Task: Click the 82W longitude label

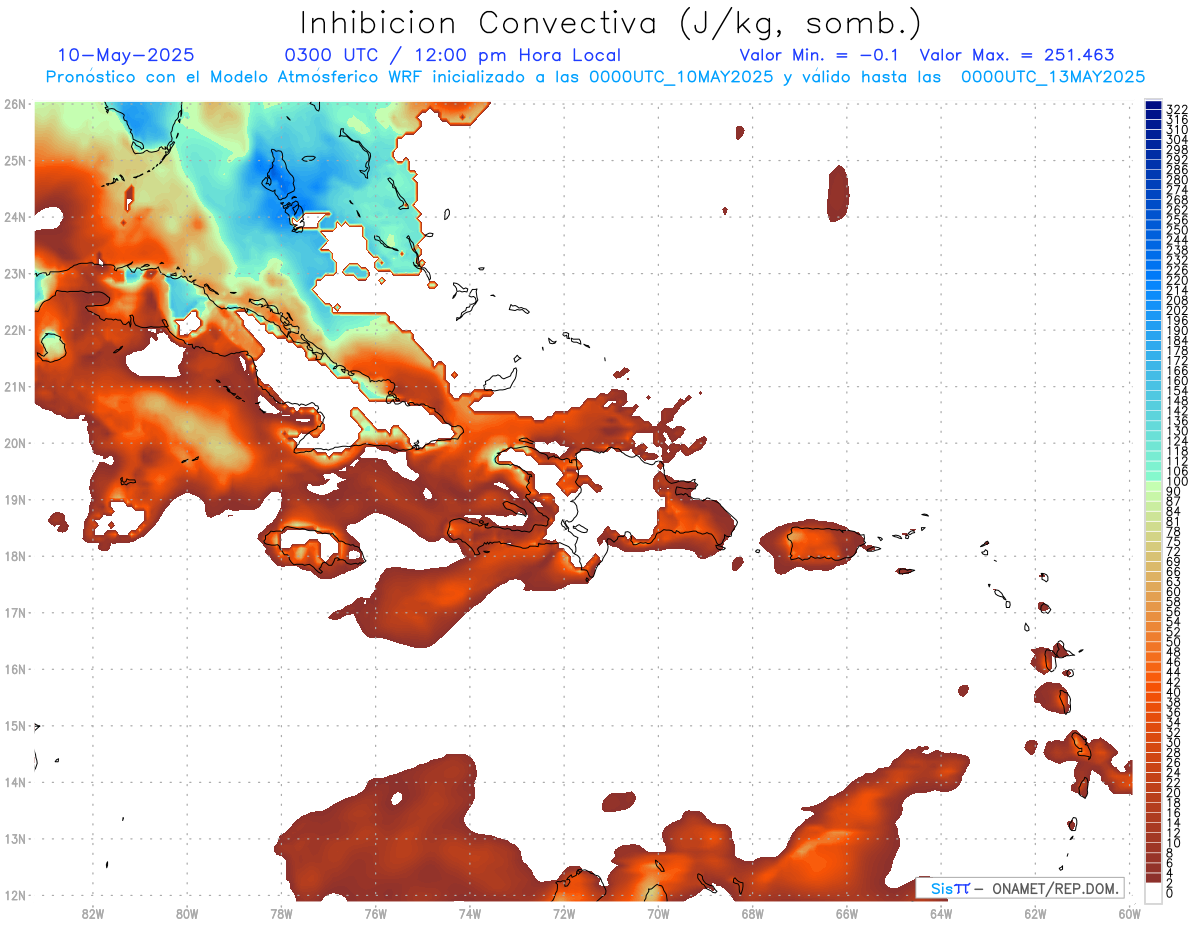Action: (x=92, y=913)
